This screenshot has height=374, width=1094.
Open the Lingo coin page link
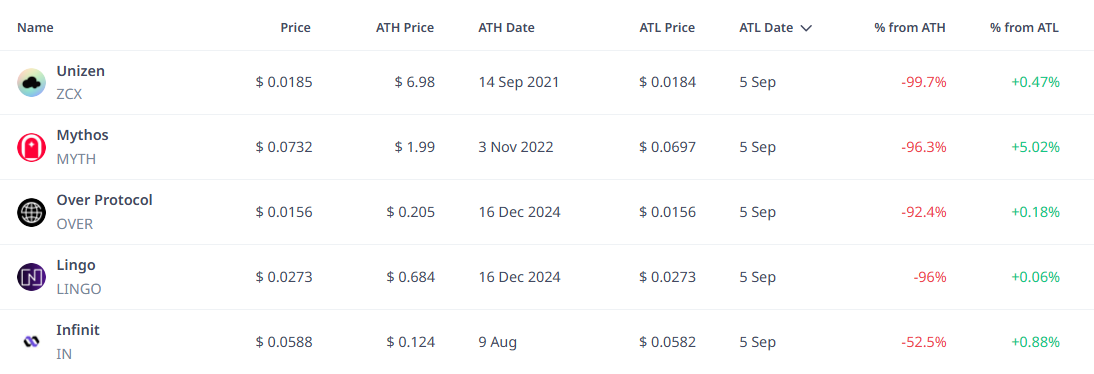coord(76,264)
